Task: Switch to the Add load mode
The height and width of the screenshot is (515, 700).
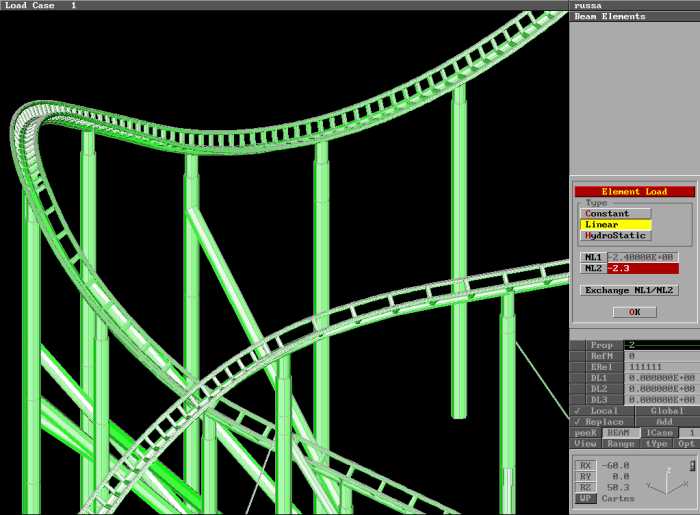Action: point(667,422)
